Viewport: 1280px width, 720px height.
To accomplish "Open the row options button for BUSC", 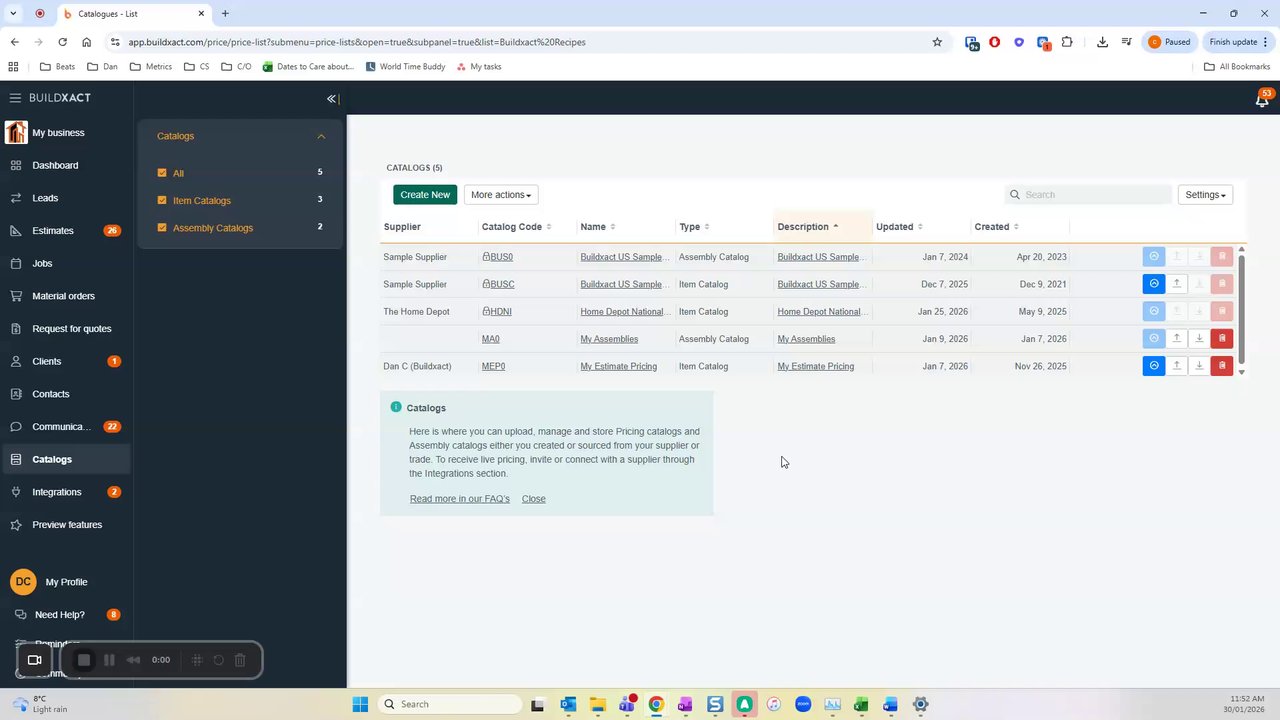I will [1154, 284].
